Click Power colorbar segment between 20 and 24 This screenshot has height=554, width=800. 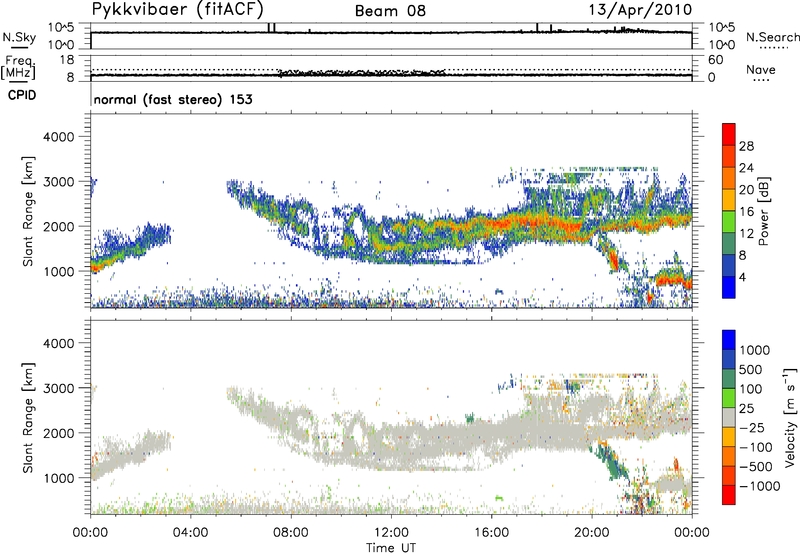click(729, 179)
